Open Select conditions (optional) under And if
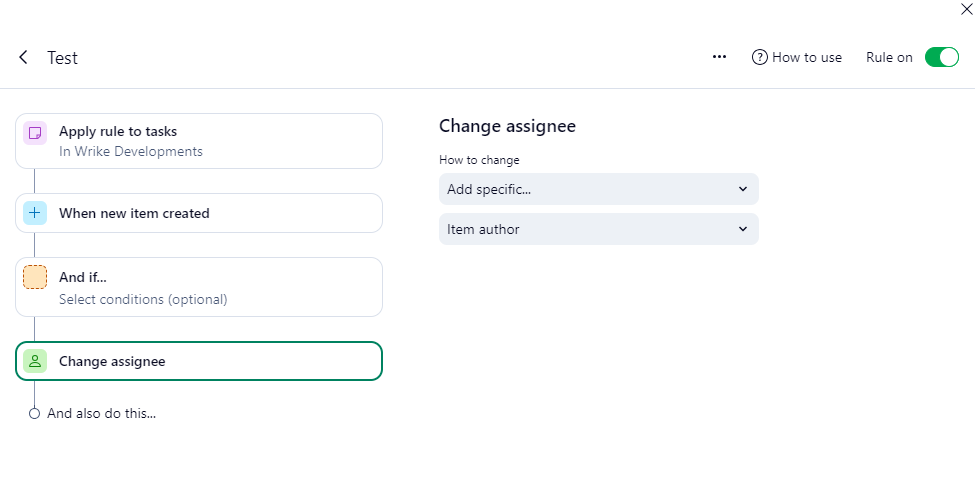This screenshot has height=479, width=975. [143, 299]
